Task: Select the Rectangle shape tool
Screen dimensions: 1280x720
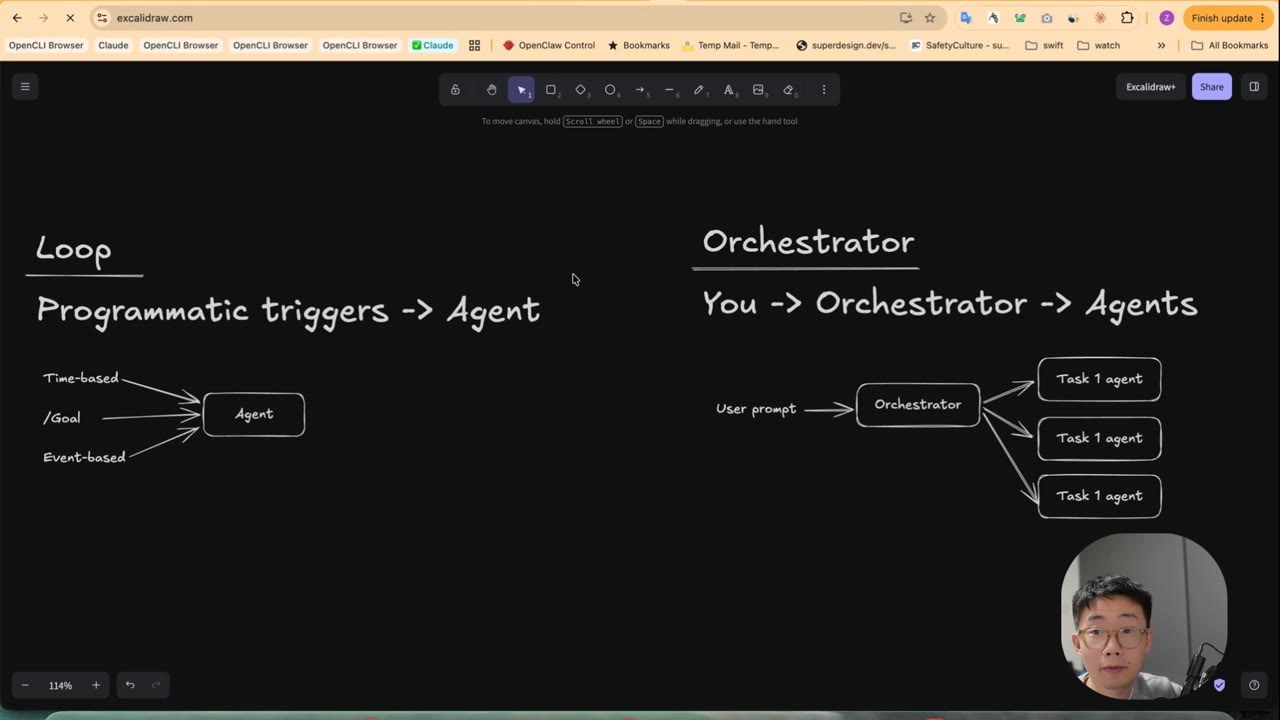Action: (551, 90)
